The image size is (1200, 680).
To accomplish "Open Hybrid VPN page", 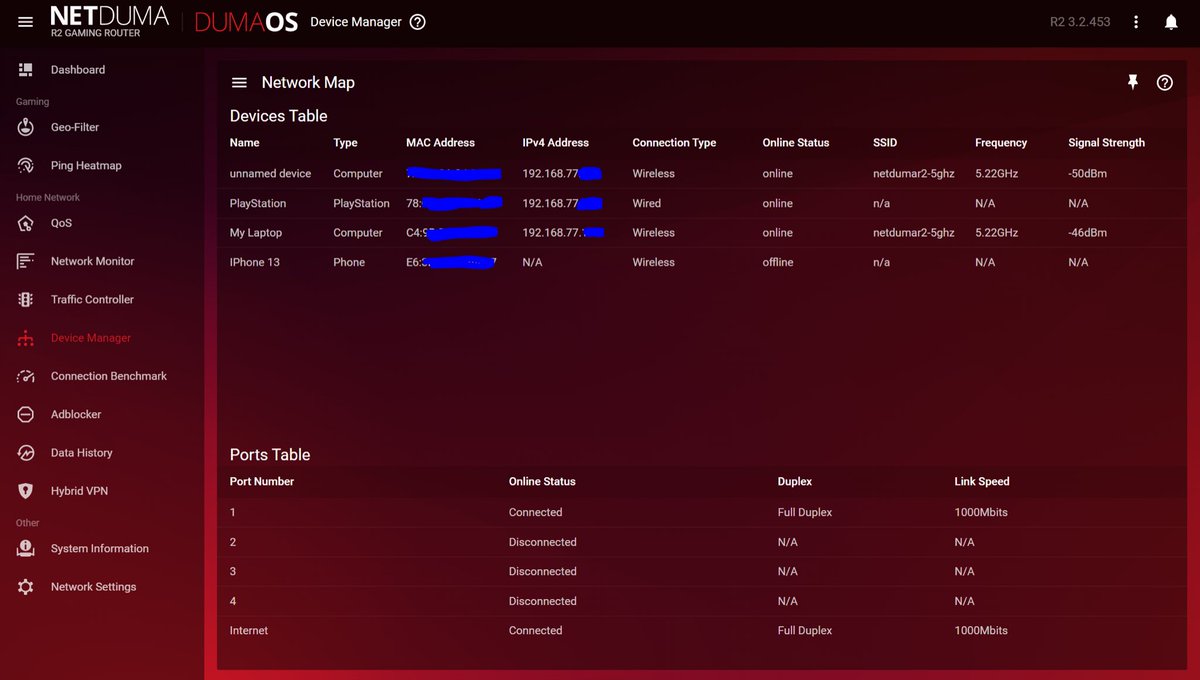I will pyautogui.click(x=79, y=491).
